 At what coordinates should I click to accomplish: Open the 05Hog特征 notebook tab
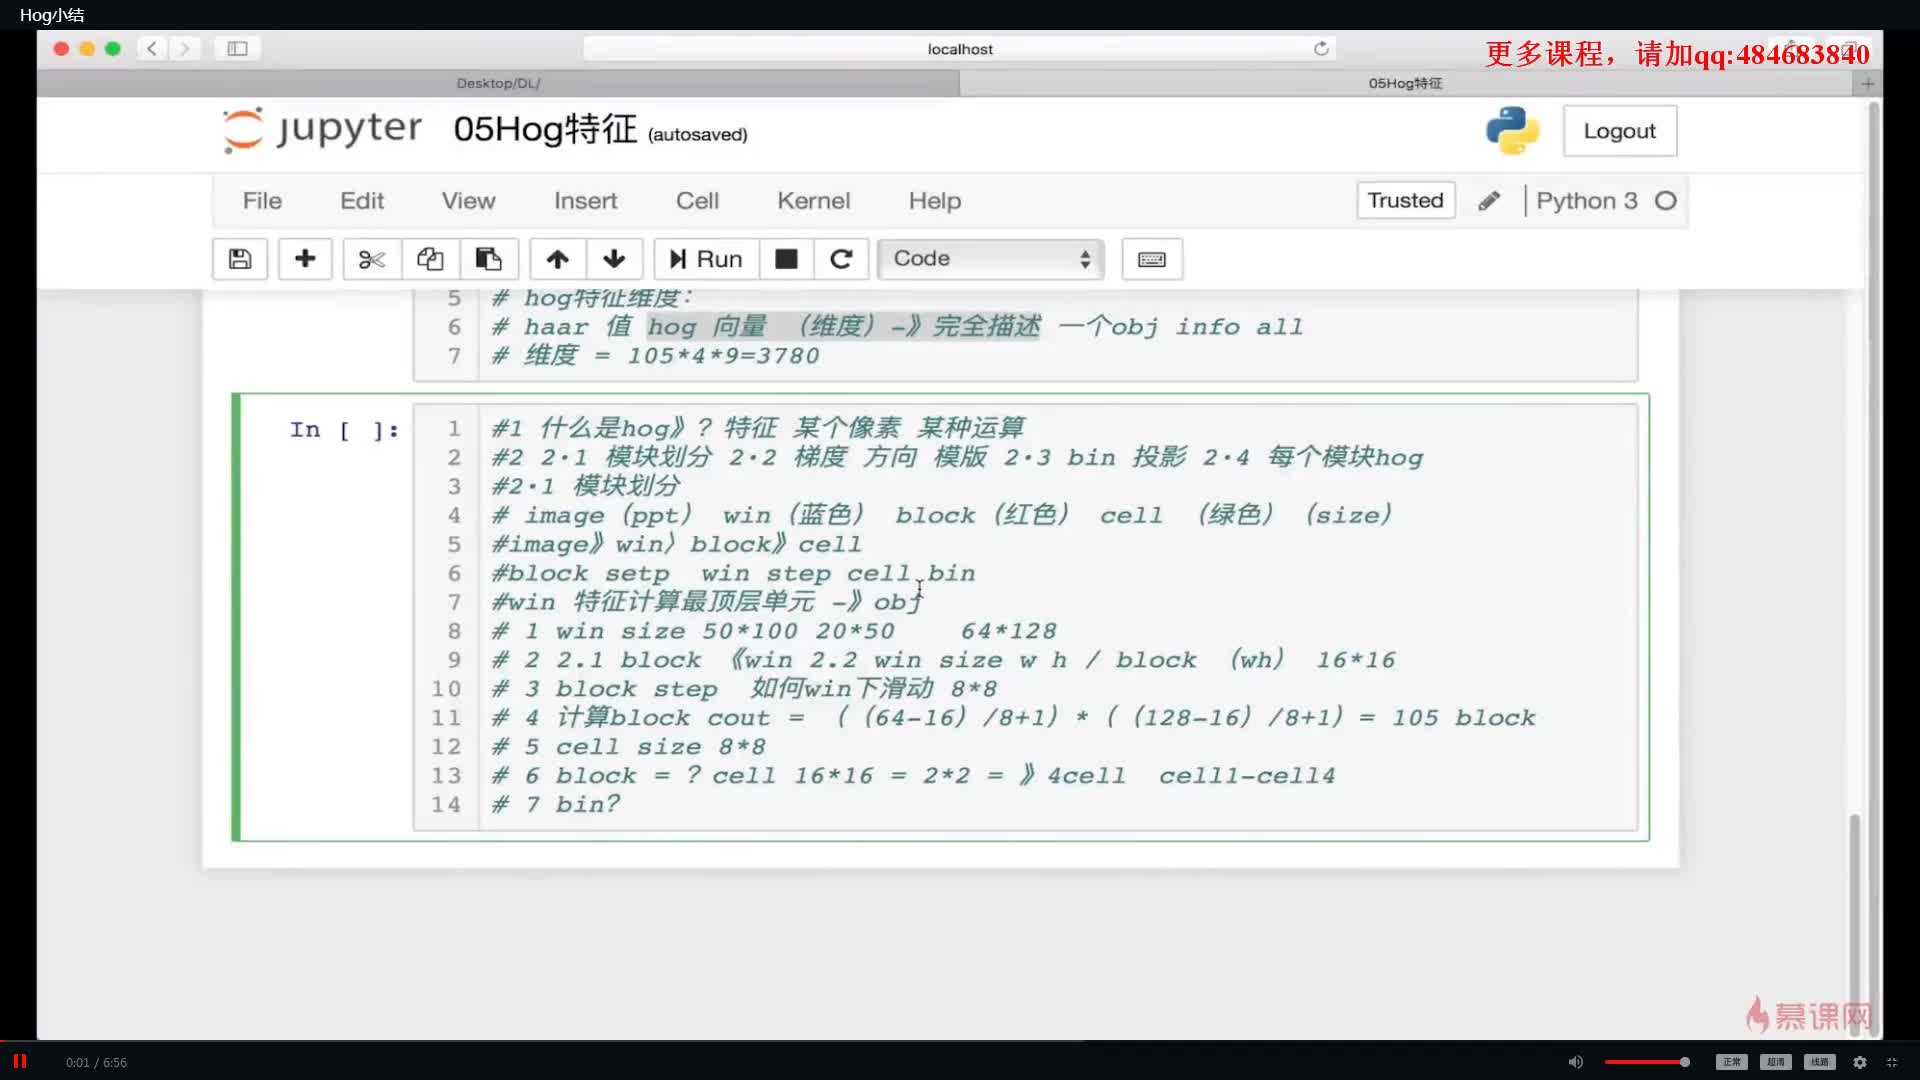pos(1406,82)
